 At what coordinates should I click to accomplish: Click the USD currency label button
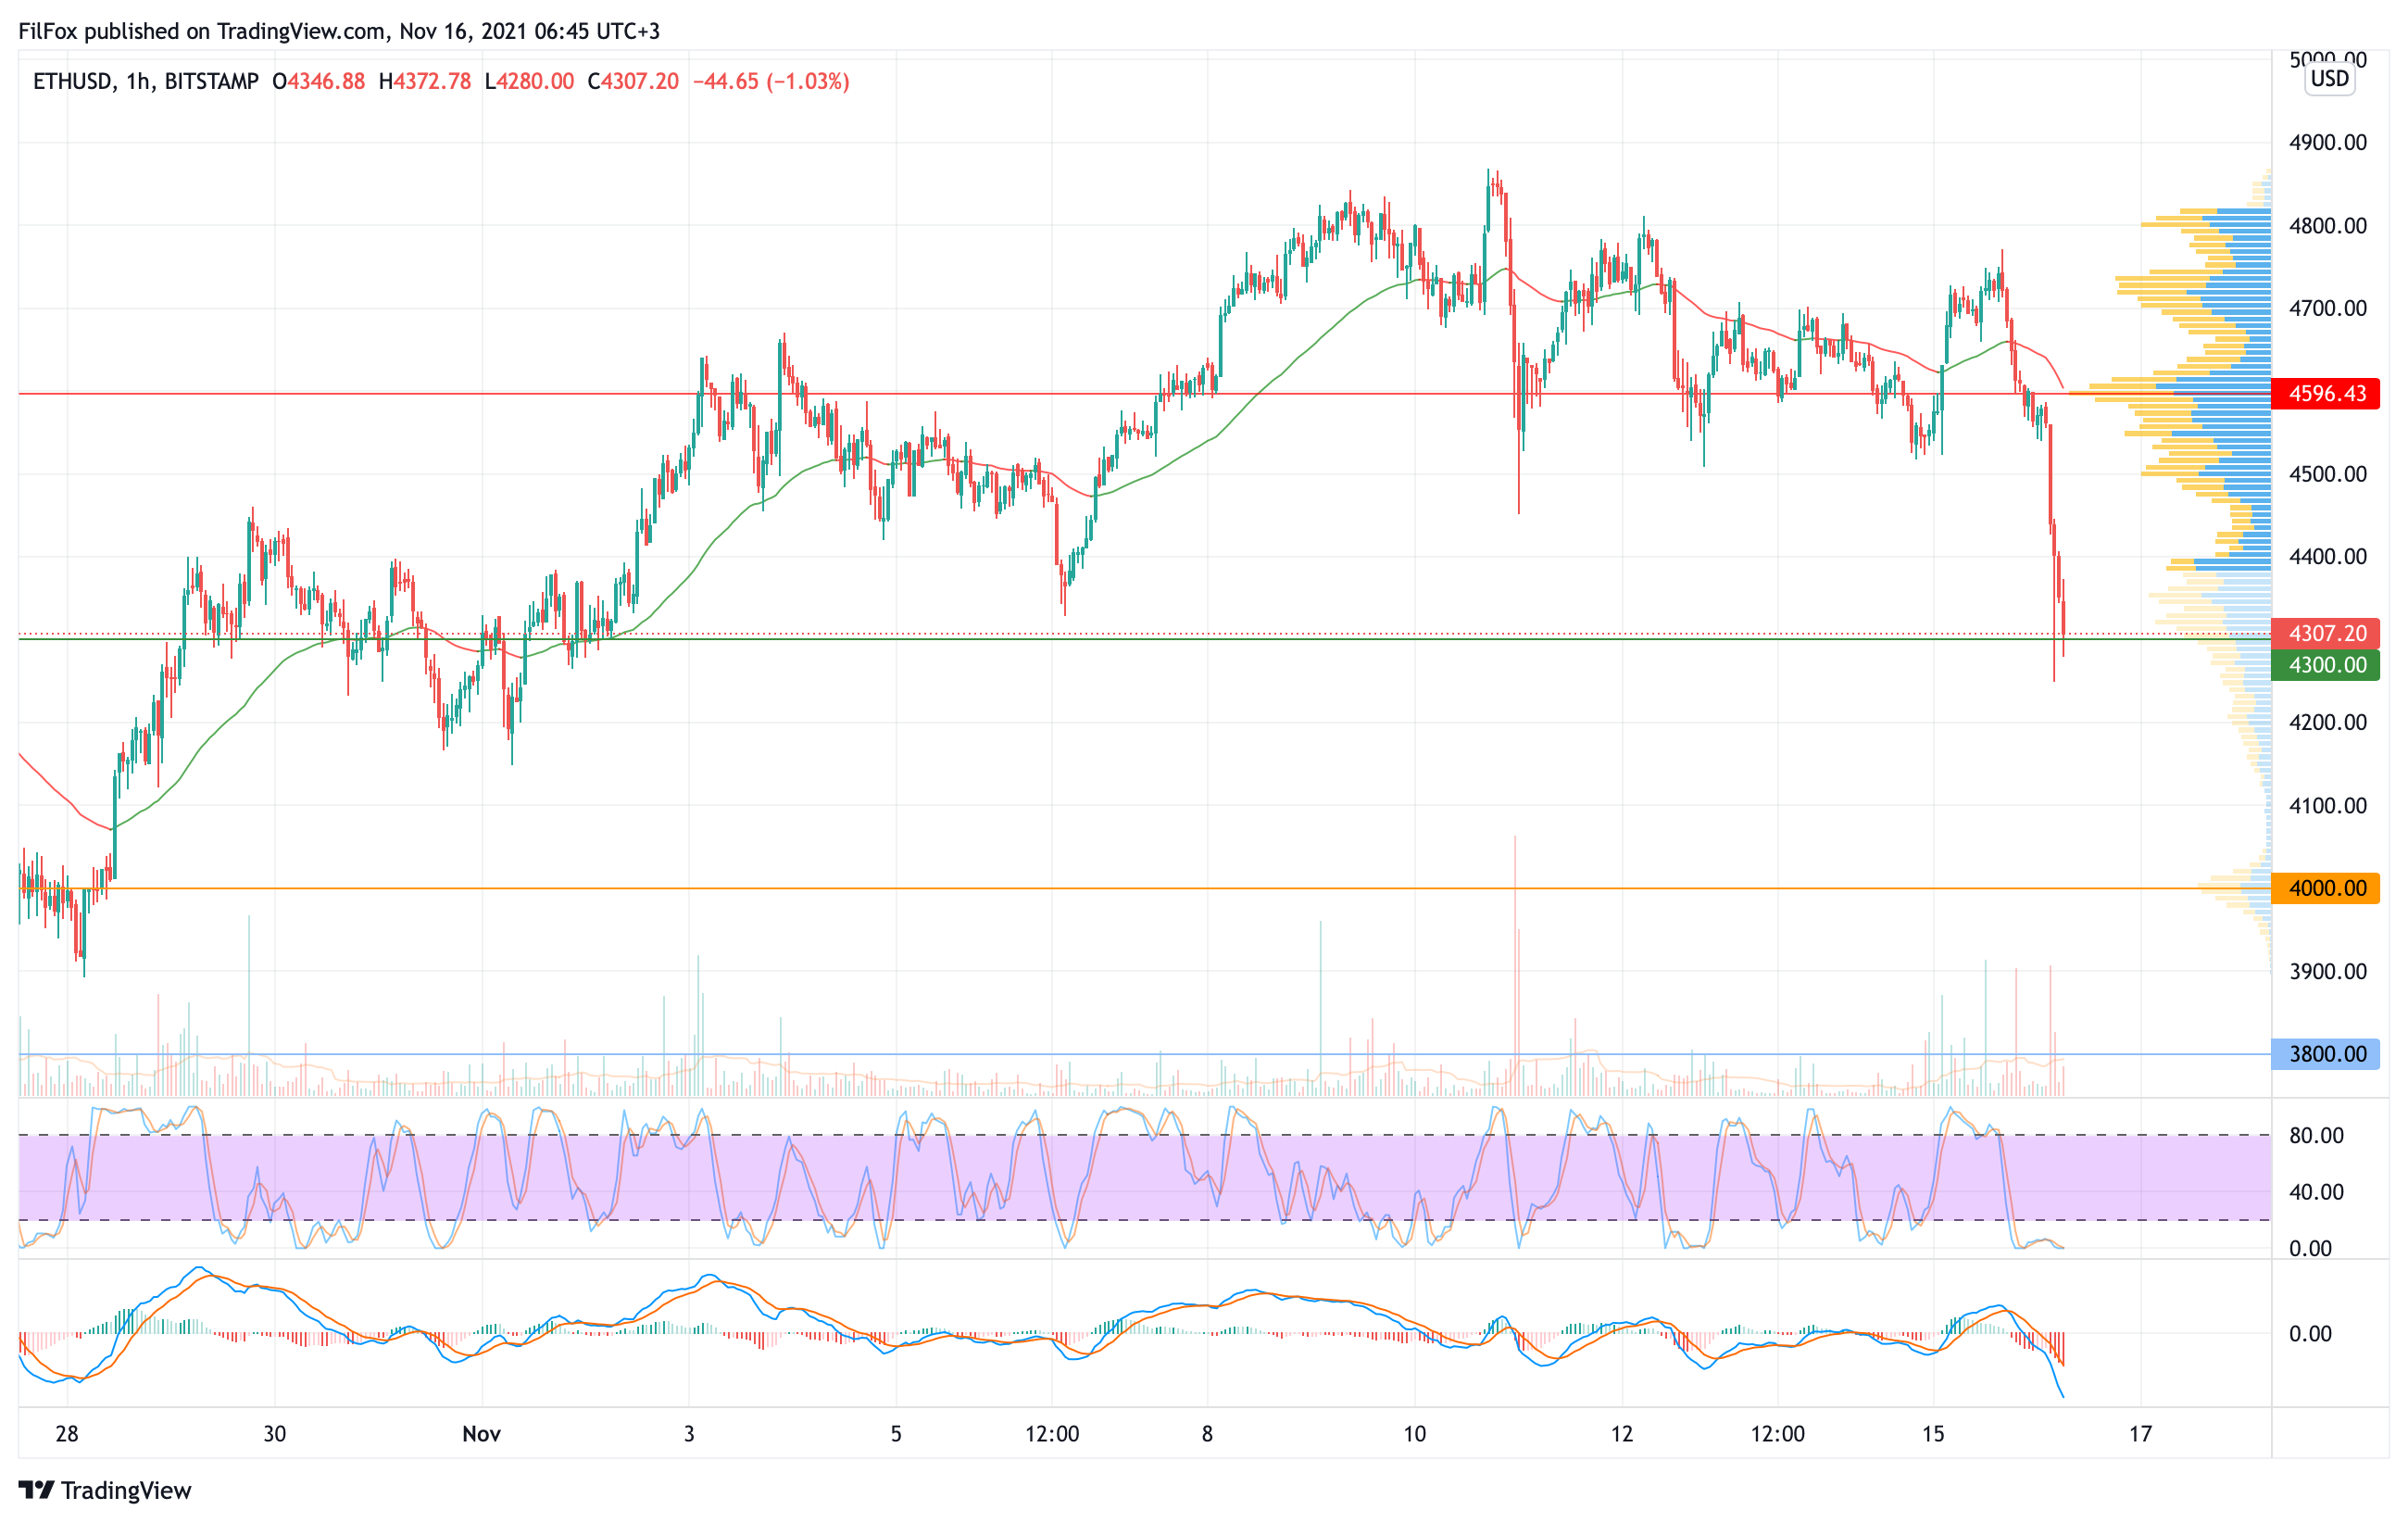pos(2329,79)
